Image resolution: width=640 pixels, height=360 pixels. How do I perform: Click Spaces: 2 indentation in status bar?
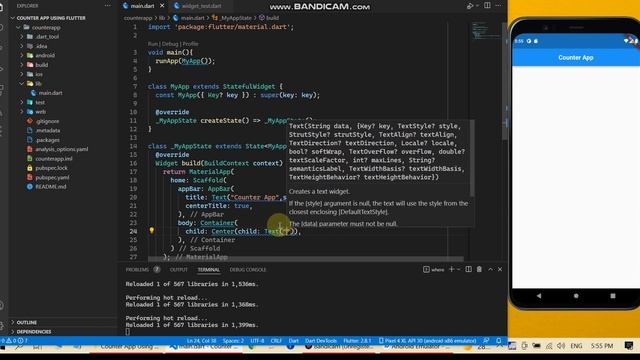[x=233, y=340]
